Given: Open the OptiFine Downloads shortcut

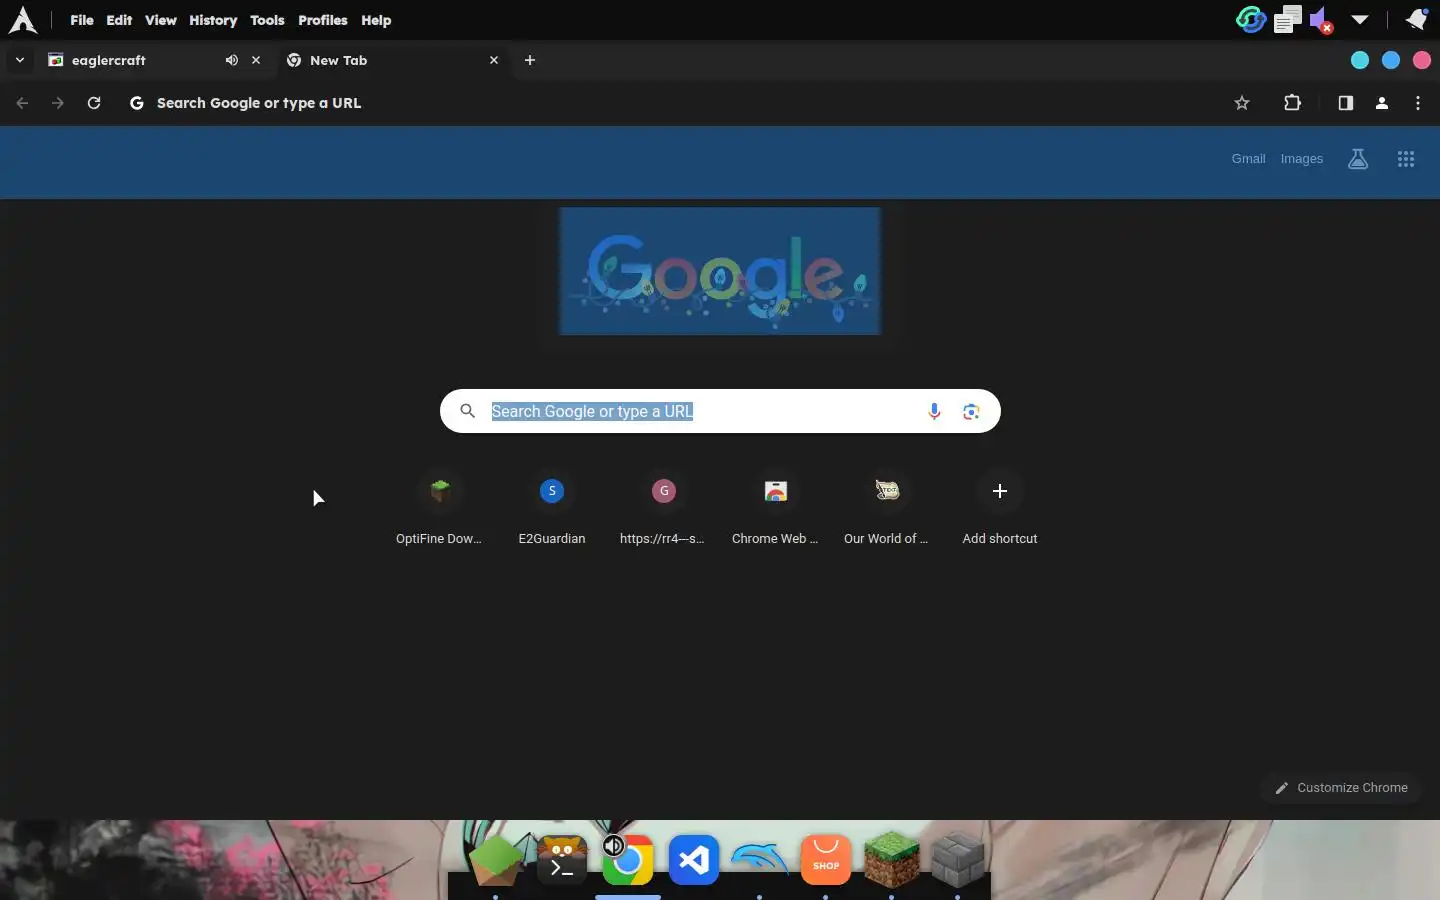Looking at the screenshot, I should (x=440, y=508).
